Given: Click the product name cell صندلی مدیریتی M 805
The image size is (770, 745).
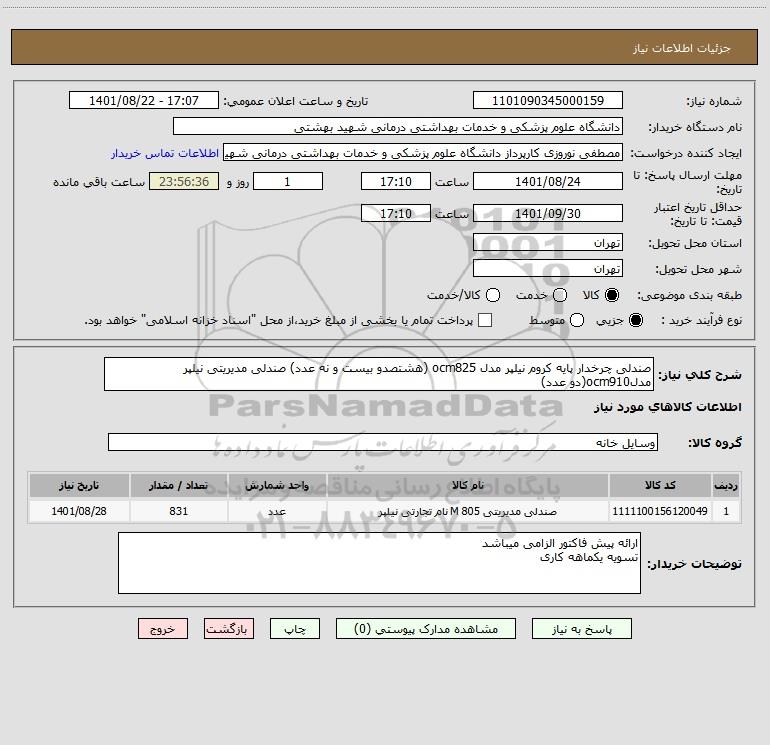Looking at the screenshot, I should [468, 511].
